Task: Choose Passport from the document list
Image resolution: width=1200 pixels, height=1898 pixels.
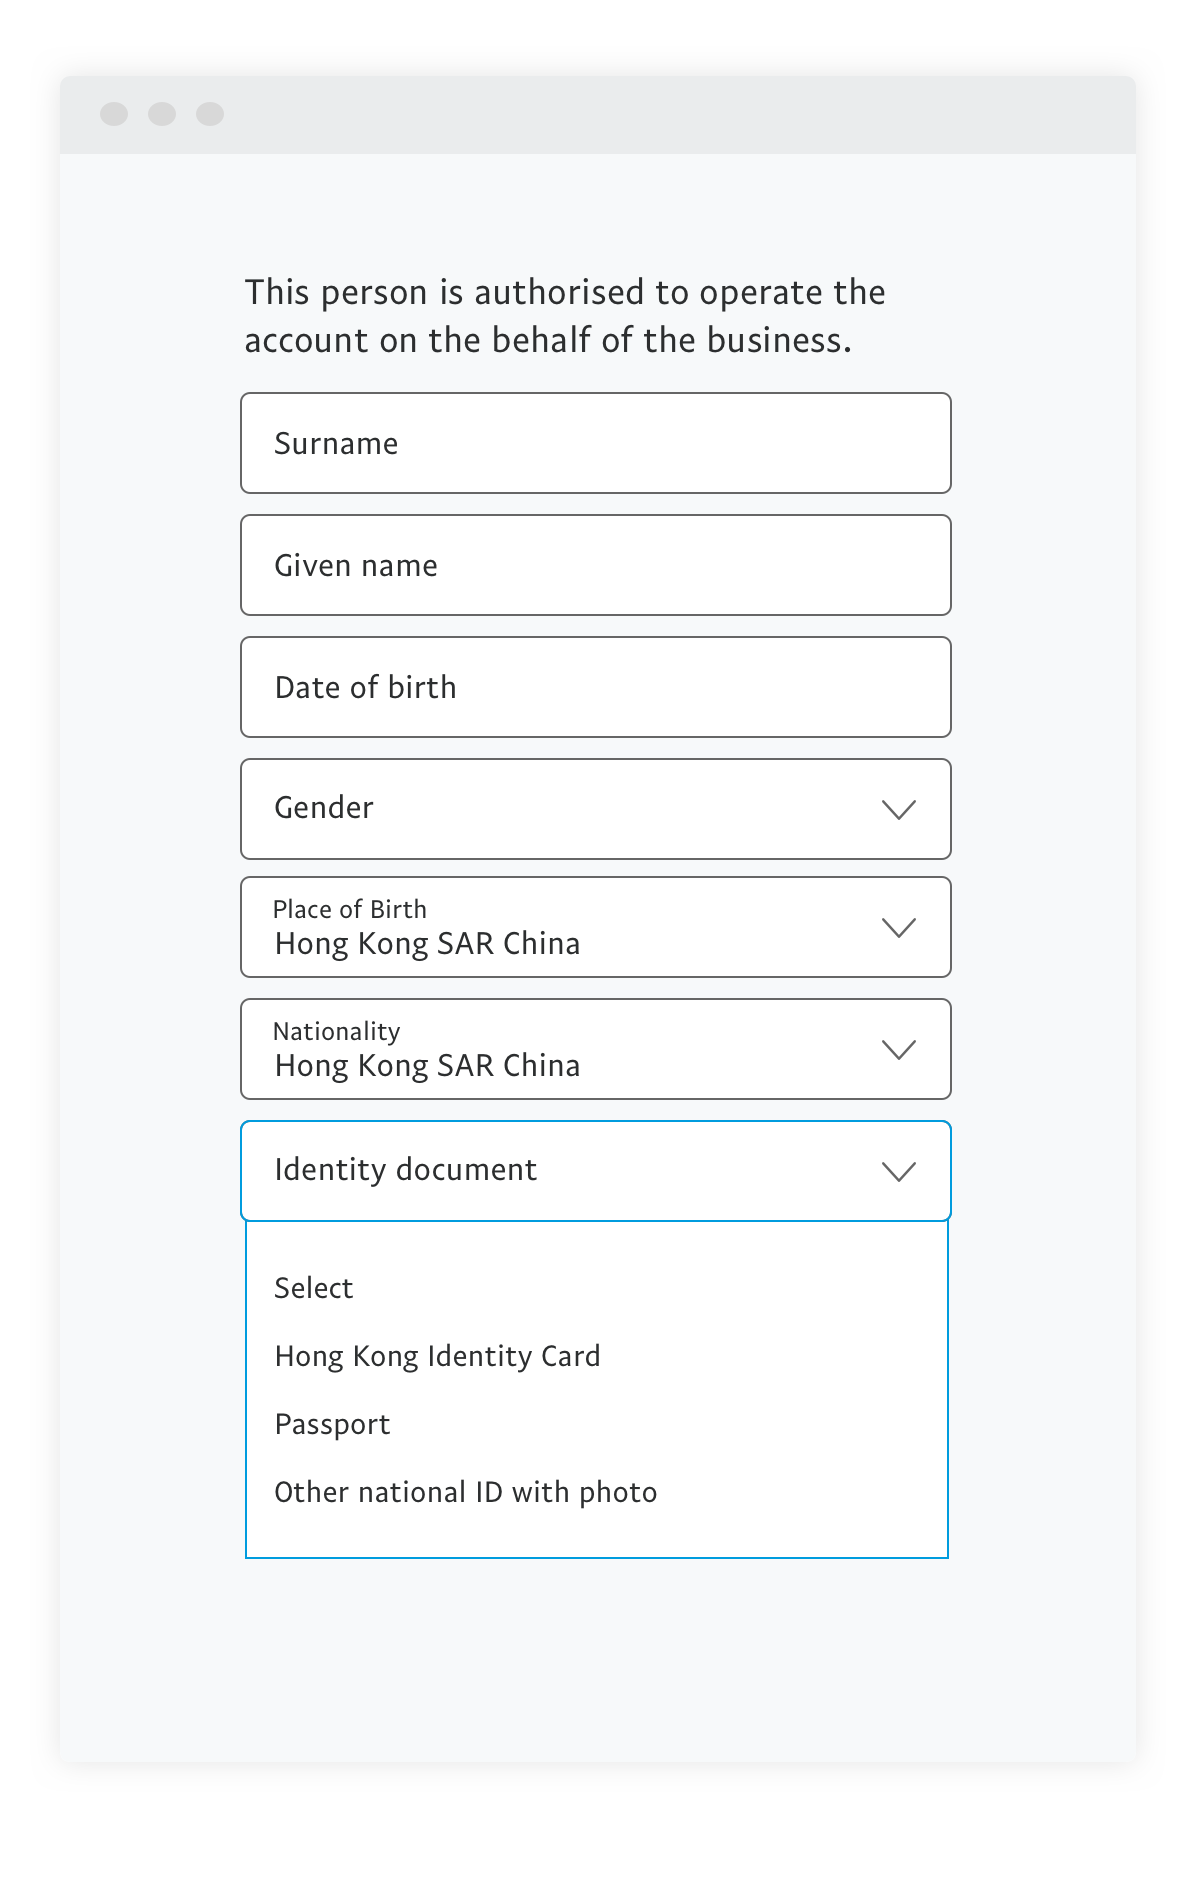Action: pos(332,1424)
